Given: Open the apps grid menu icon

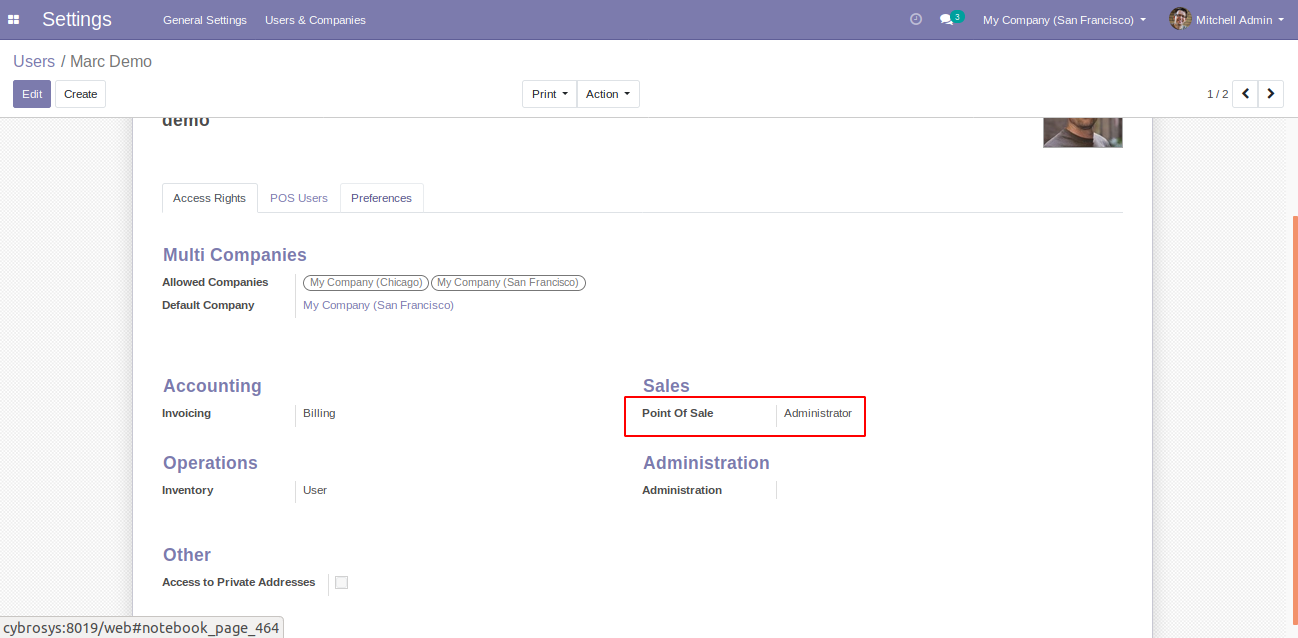Looking at the screenshot, I should (x=14, y=20).
